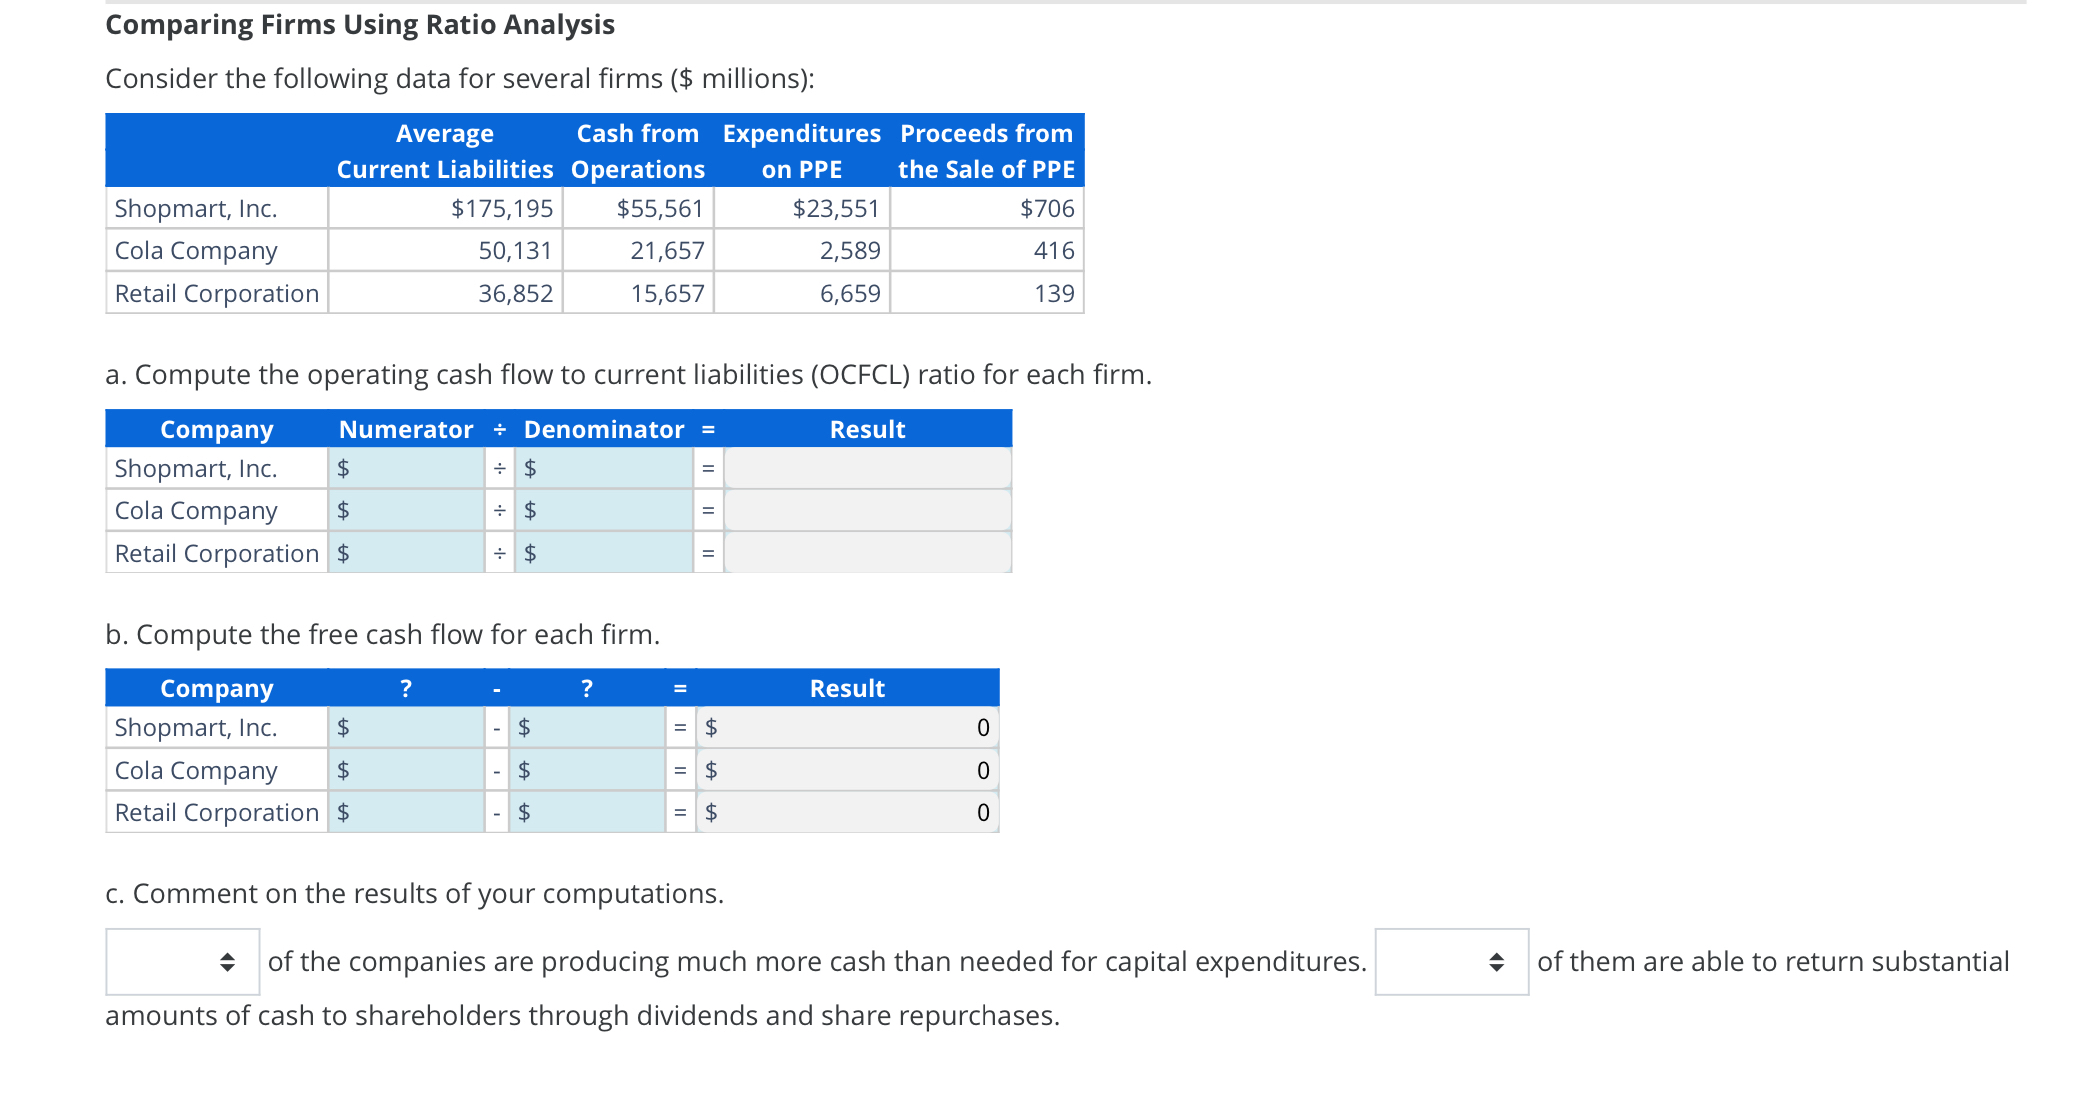Click Cola Company's Result field in table a
The image size is (2077, 1105).
click(868, 510)
